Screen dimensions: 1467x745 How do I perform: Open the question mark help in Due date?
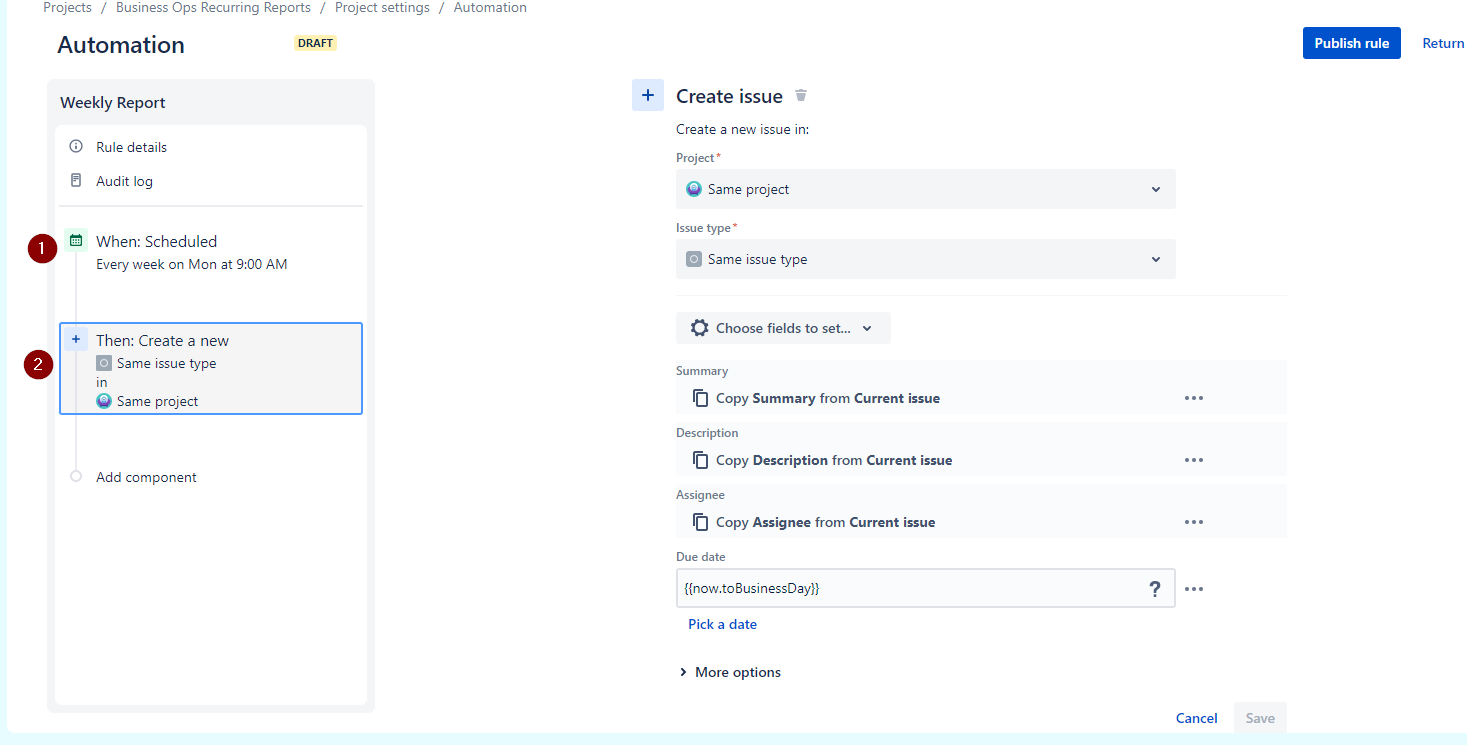pos(1155,589)
